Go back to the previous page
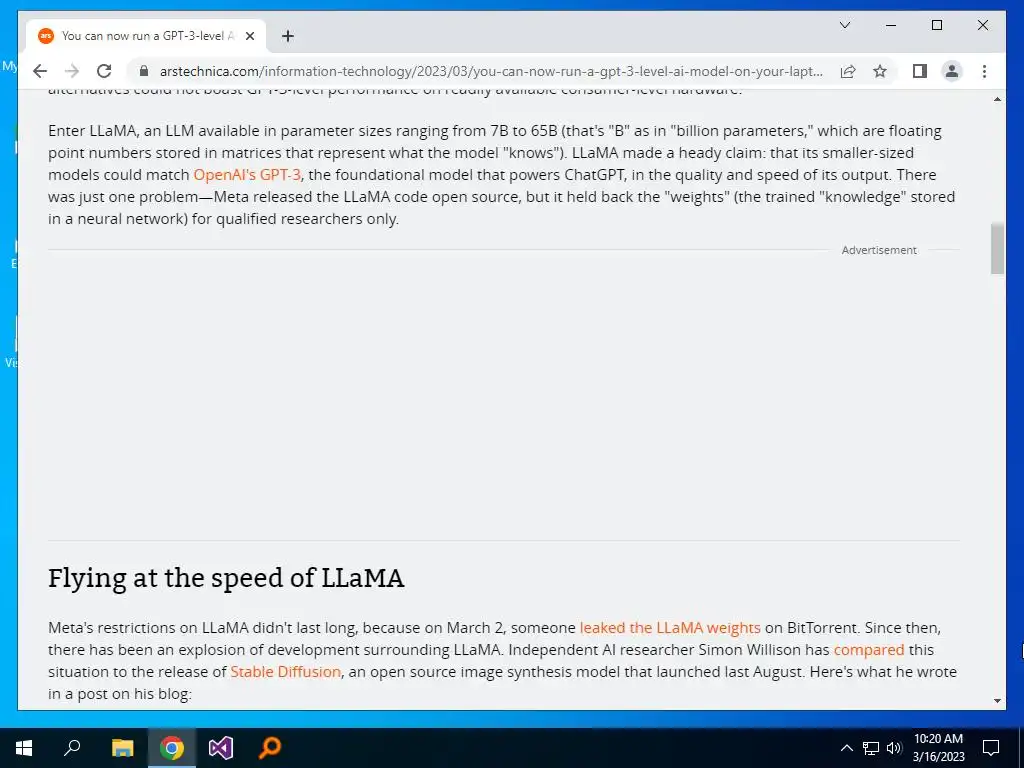 click(40, 71)
